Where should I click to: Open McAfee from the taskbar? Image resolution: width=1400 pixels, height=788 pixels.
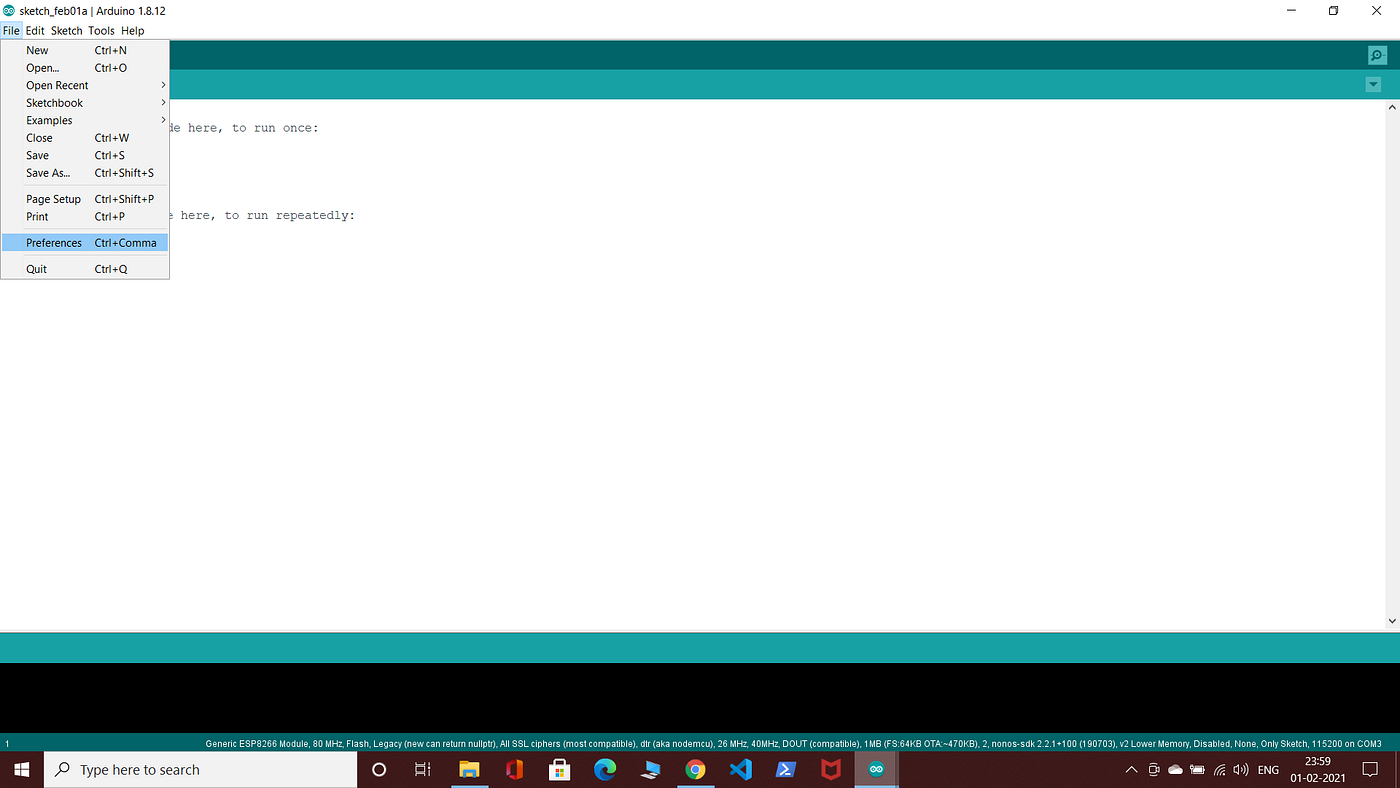[831, 770]
